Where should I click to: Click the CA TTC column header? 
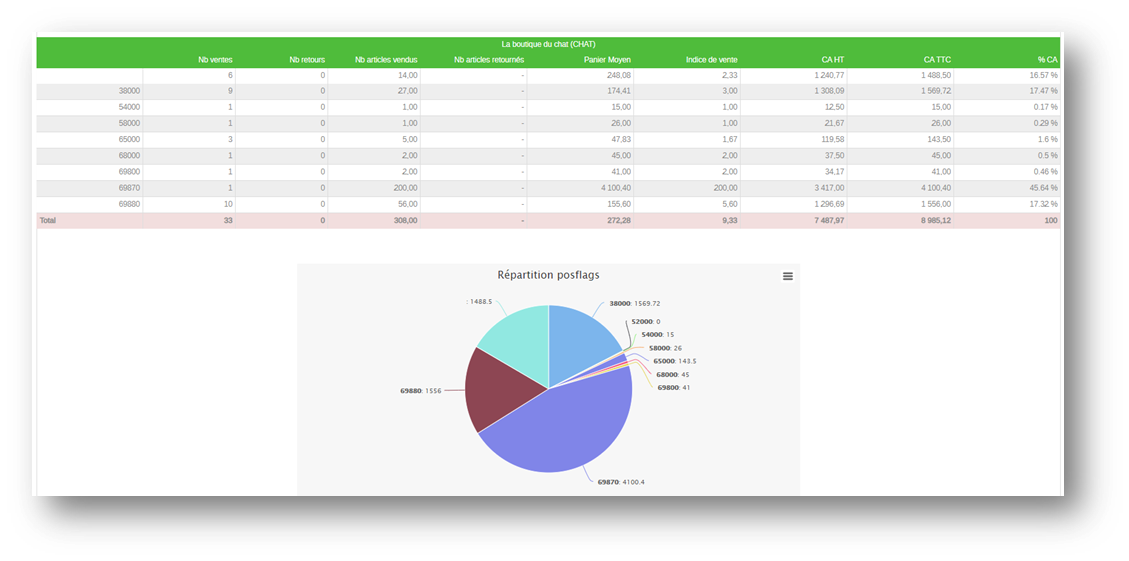coord(936,60)
